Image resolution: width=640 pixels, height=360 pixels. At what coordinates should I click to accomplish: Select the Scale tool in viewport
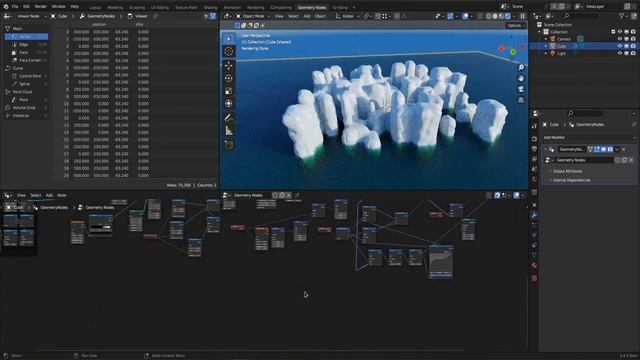229,91
